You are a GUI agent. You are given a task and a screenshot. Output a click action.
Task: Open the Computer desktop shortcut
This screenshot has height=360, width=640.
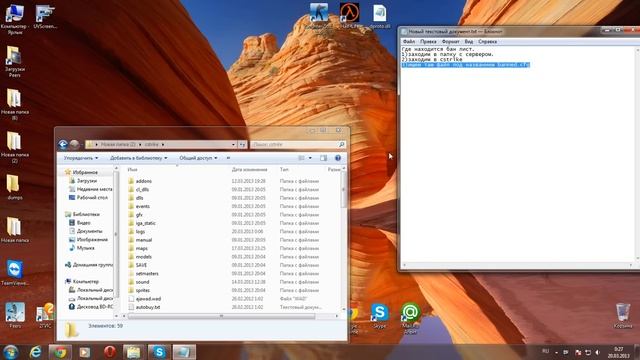(14, 18)
